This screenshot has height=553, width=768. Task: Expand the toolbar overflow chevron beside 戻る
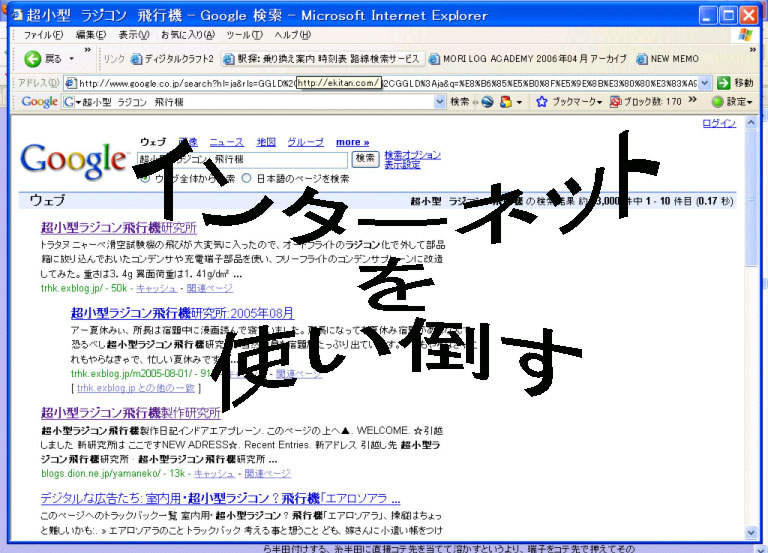point(88,50)
